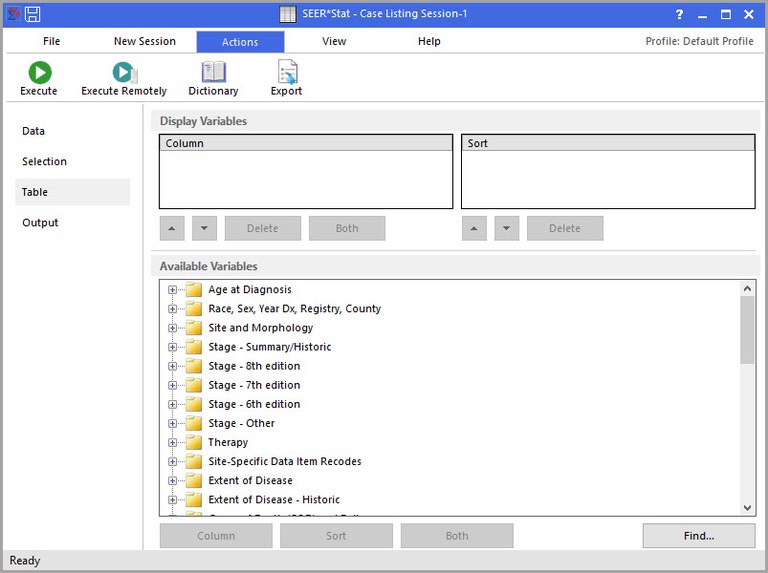The image size is (768, 573).
Task: Expand the Age at Diagnosis folder
Action: (x=173, y=290)
